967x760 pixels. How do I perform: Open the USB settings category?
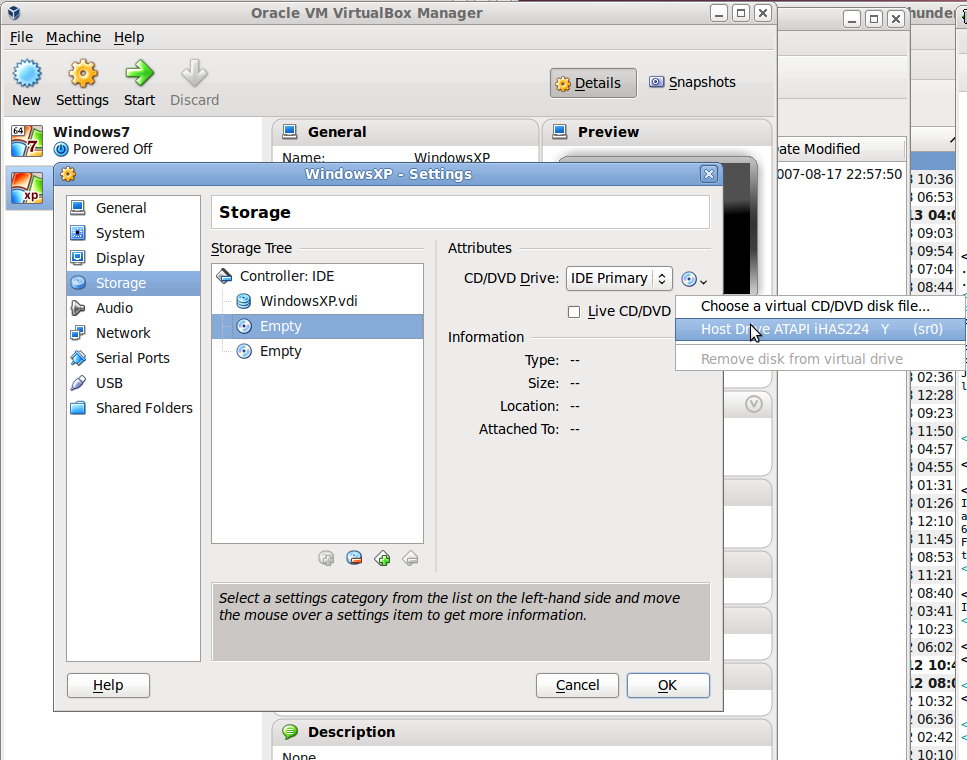(x=133, y=383)
